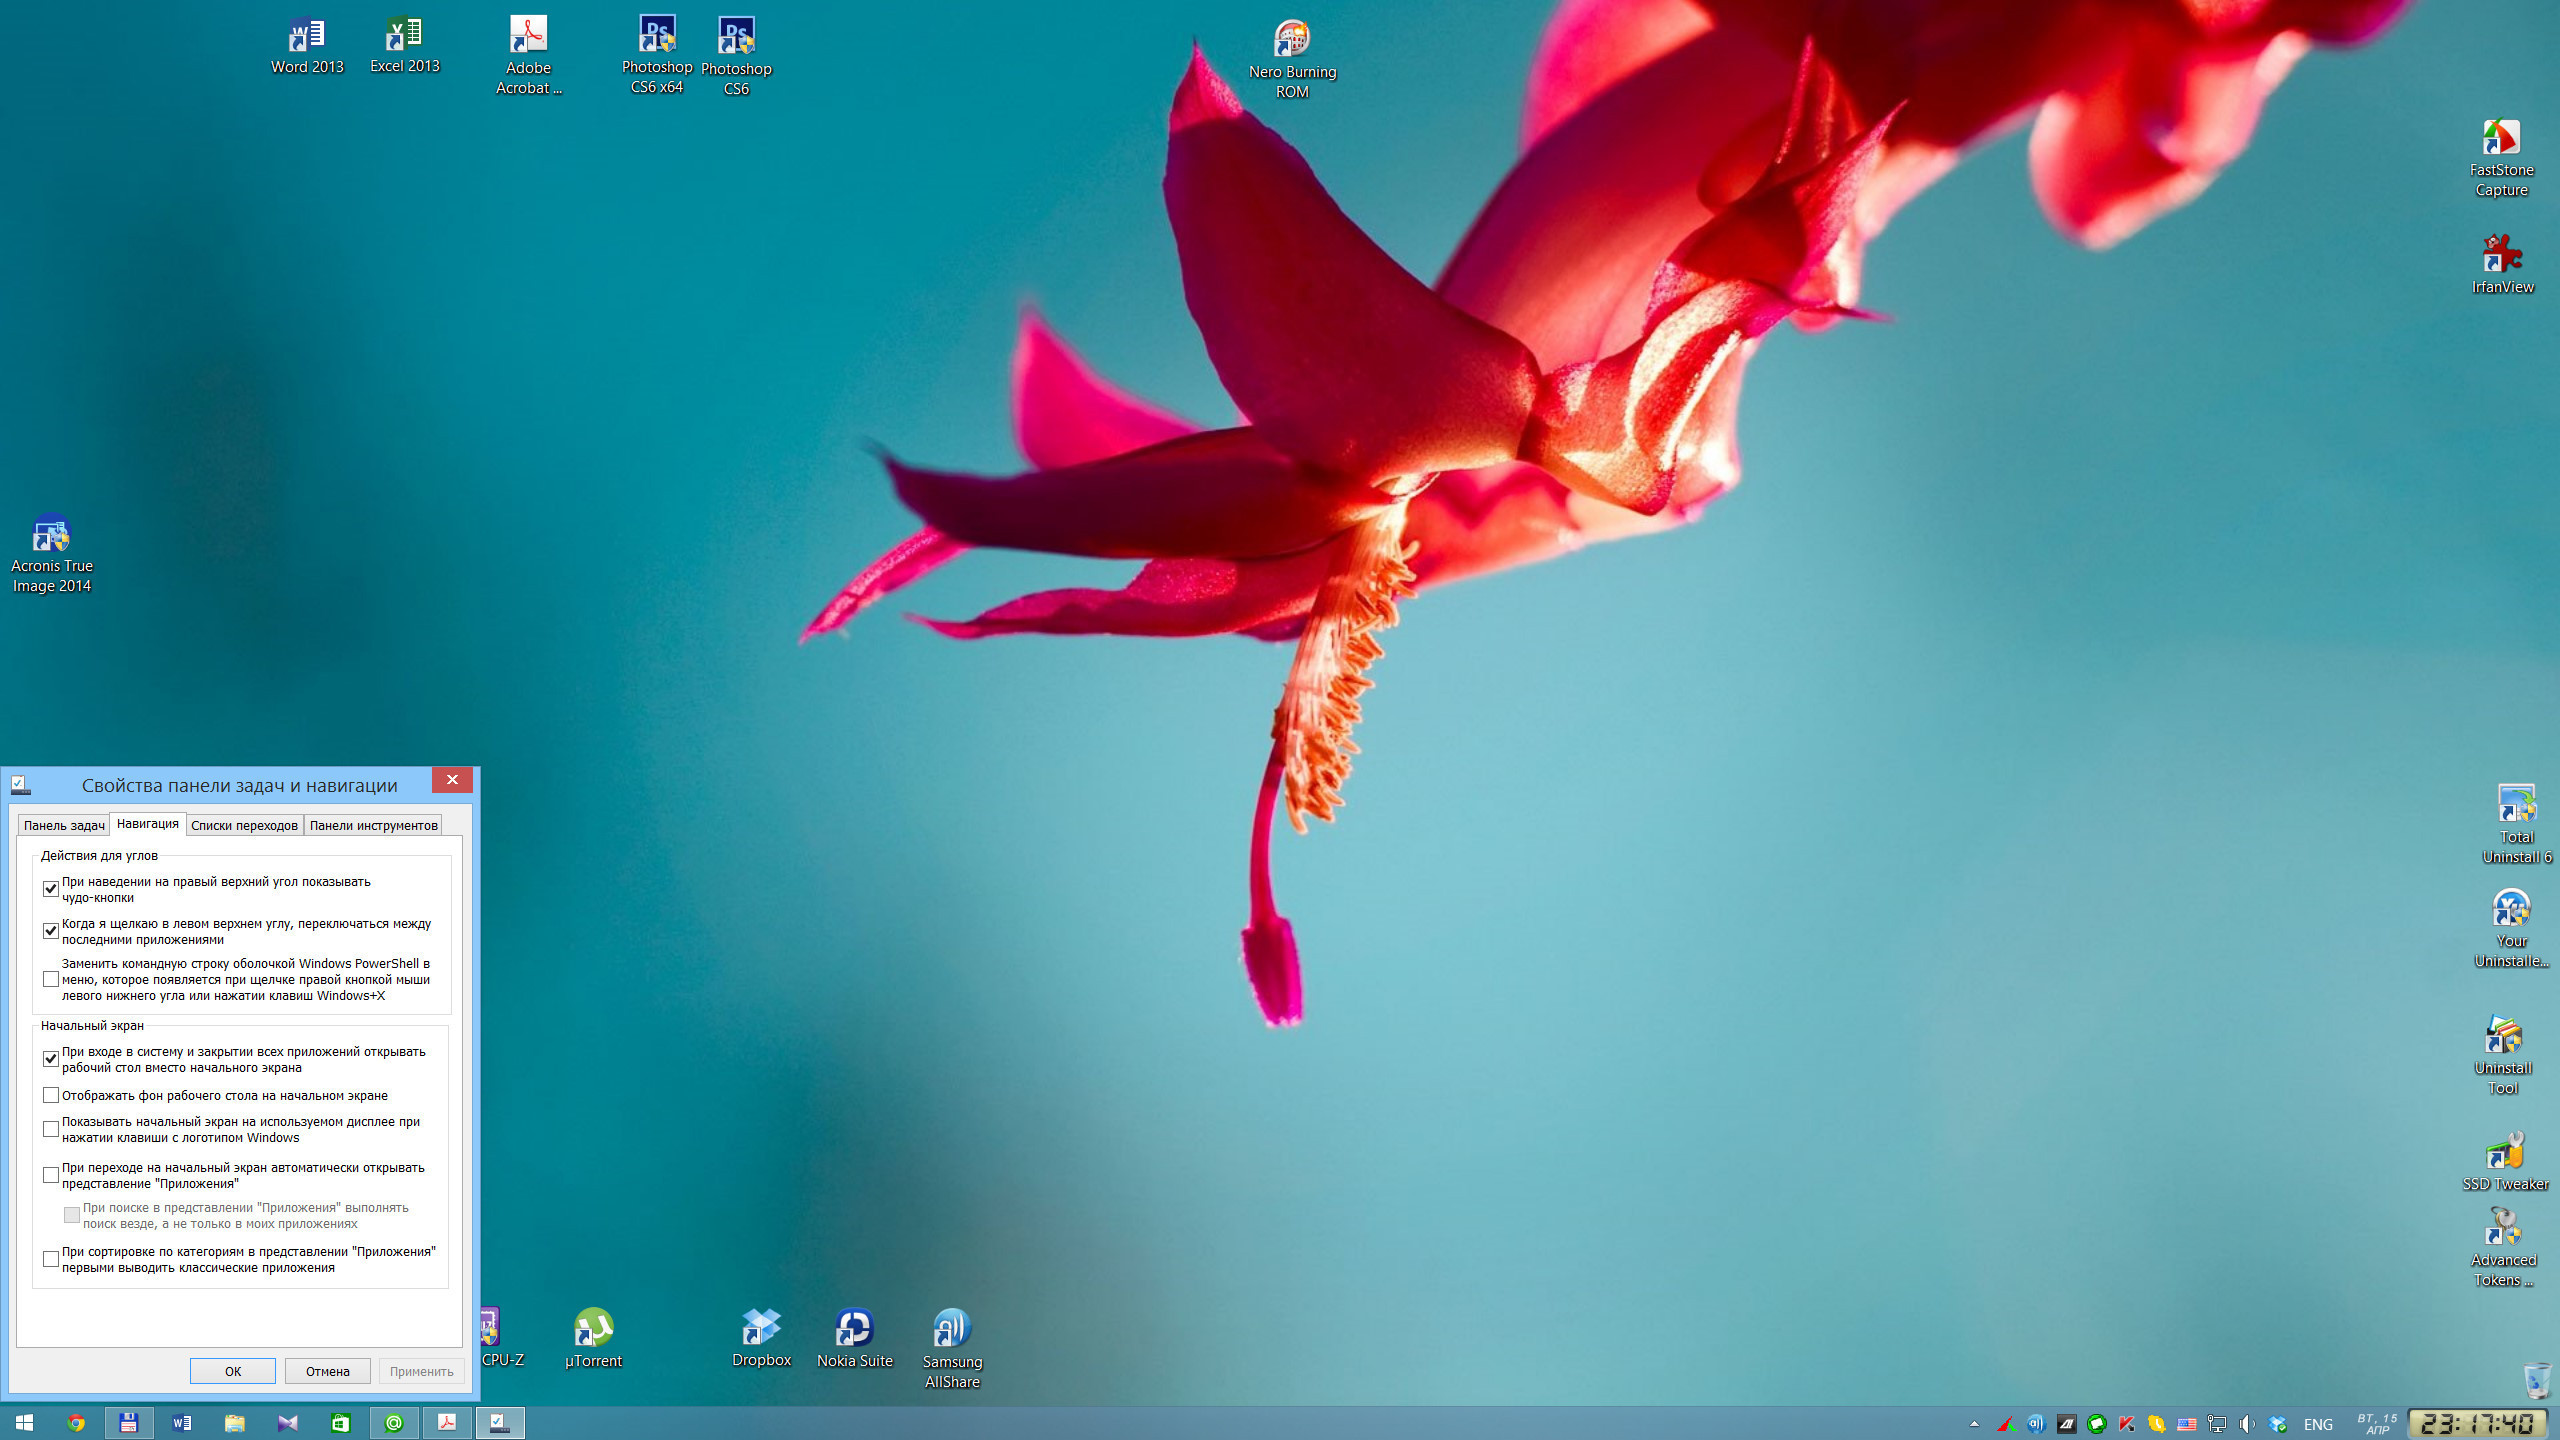Click the Отмена button

[327, 1371]
